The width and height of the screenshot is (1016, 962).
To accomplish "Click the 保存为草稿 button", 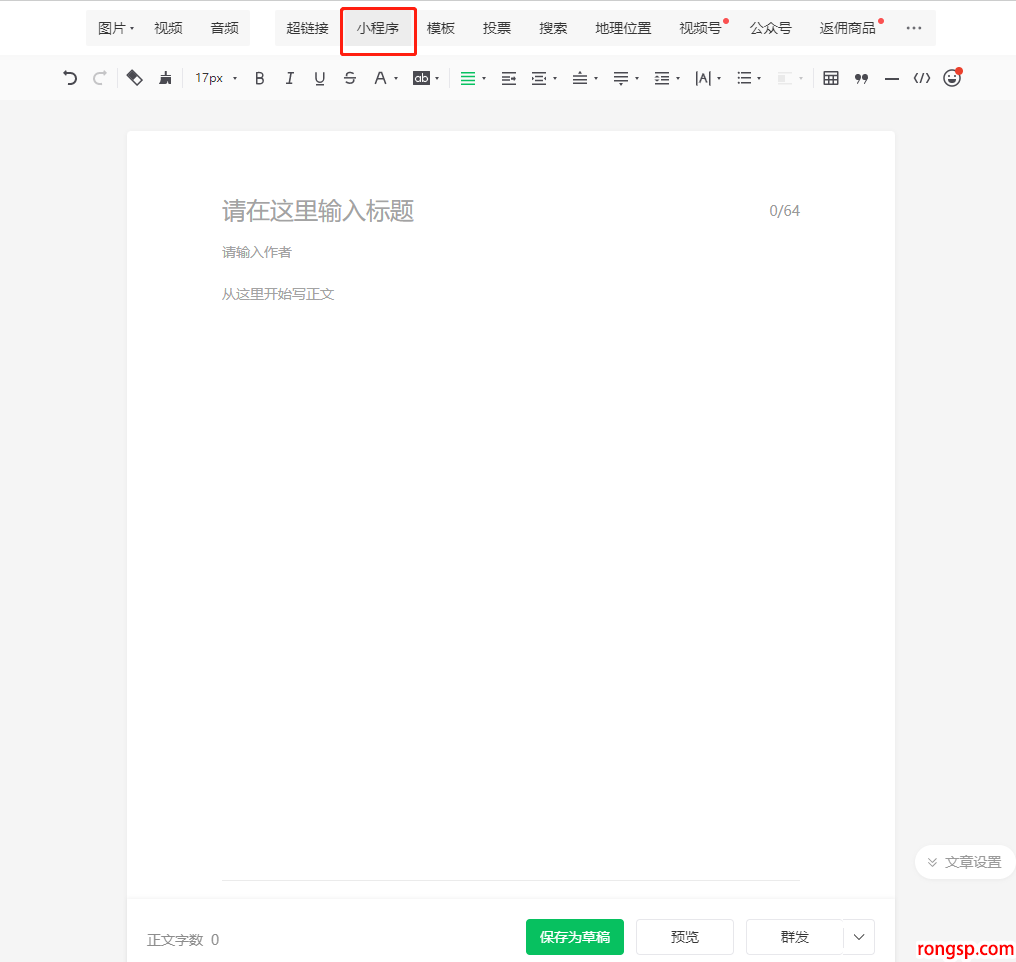I will (x=575, y=937).
